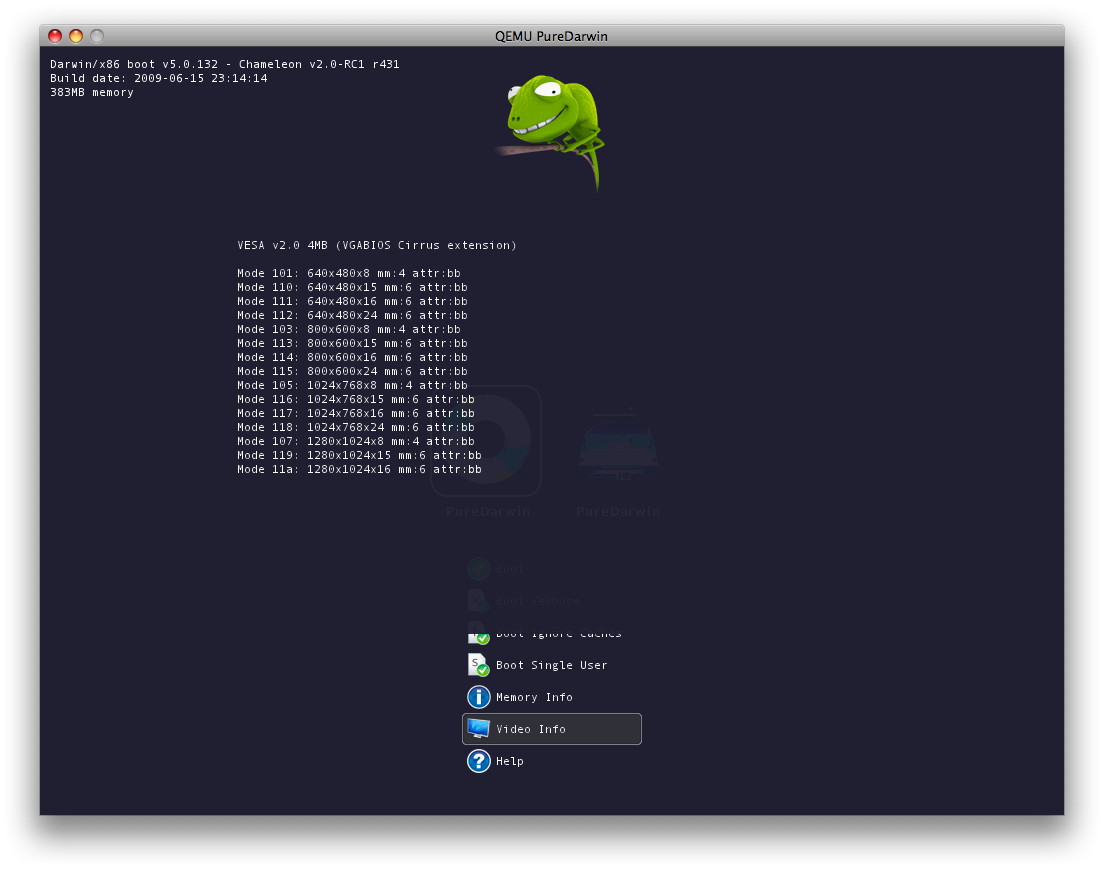
Task: Click the line Mode 107: 1280x1024x8
Action: pyautogui.click(x=356, y=441)
